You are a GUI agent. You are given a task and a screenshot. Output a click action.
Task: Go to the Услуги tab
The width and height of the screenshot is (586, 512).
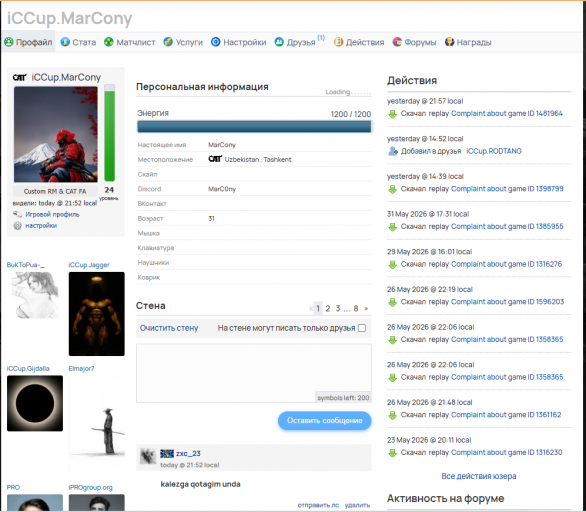(183, 42)
